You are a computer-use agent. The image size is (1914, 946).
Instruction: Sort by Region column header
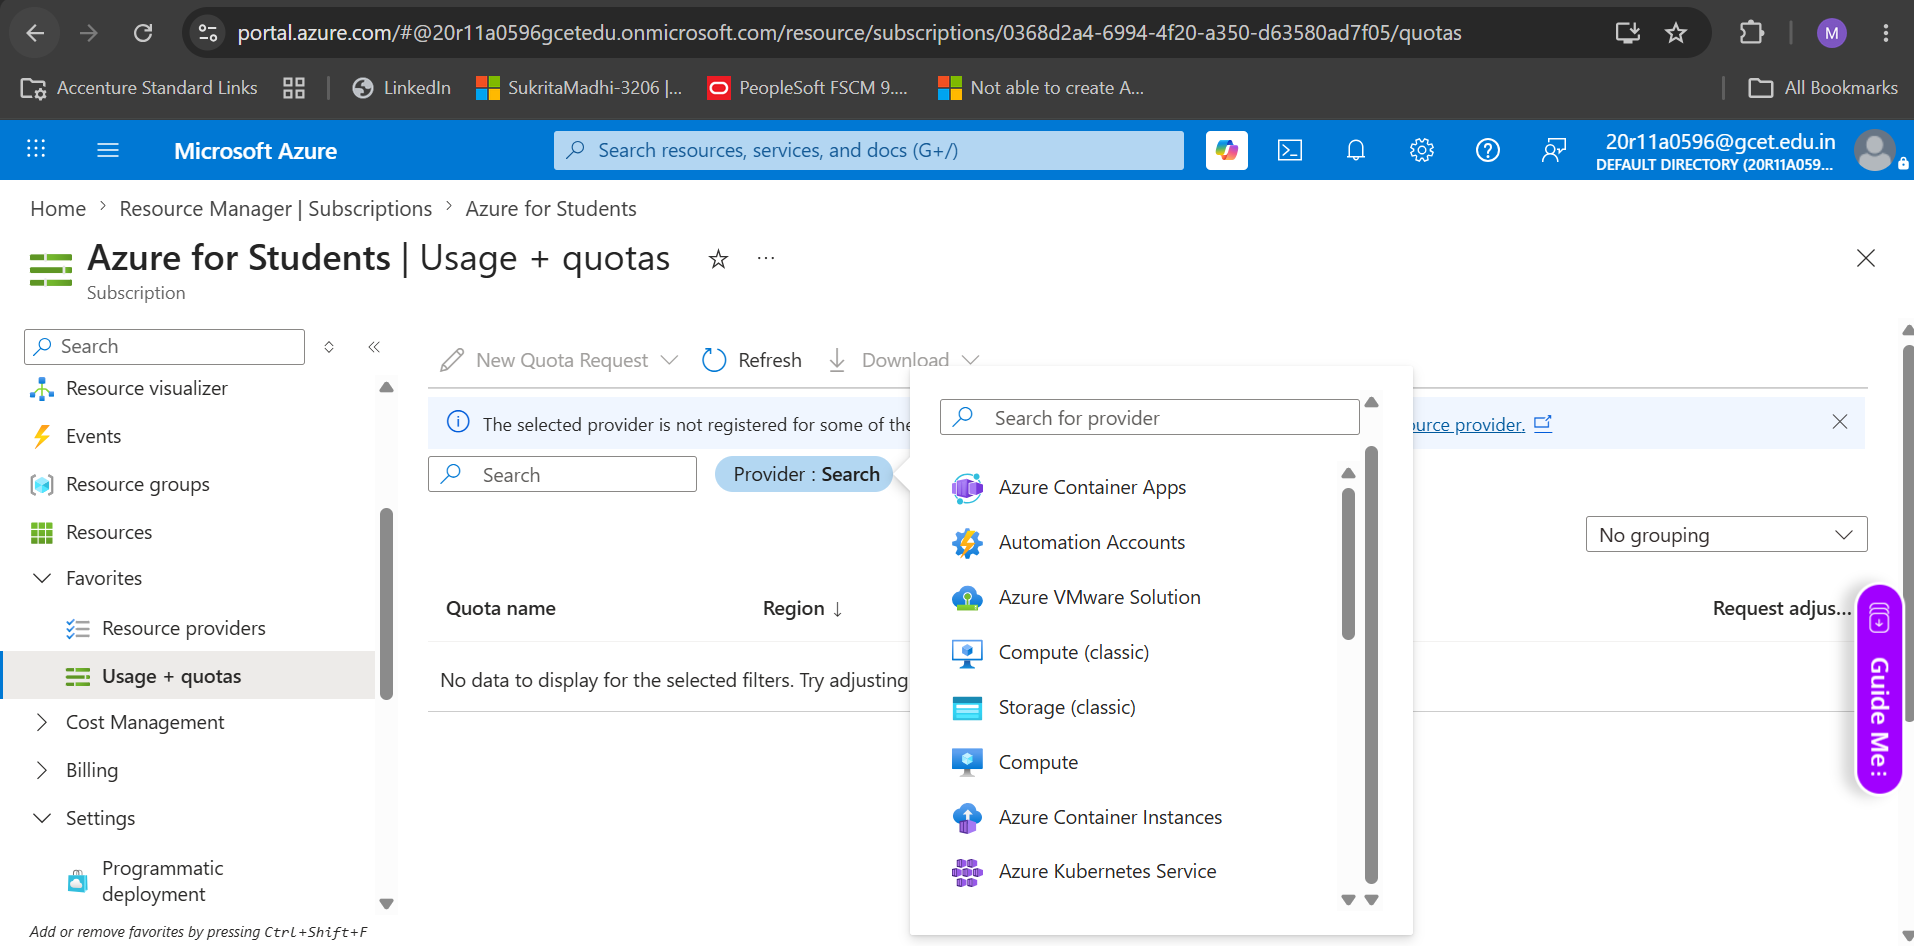click(803, 608)
